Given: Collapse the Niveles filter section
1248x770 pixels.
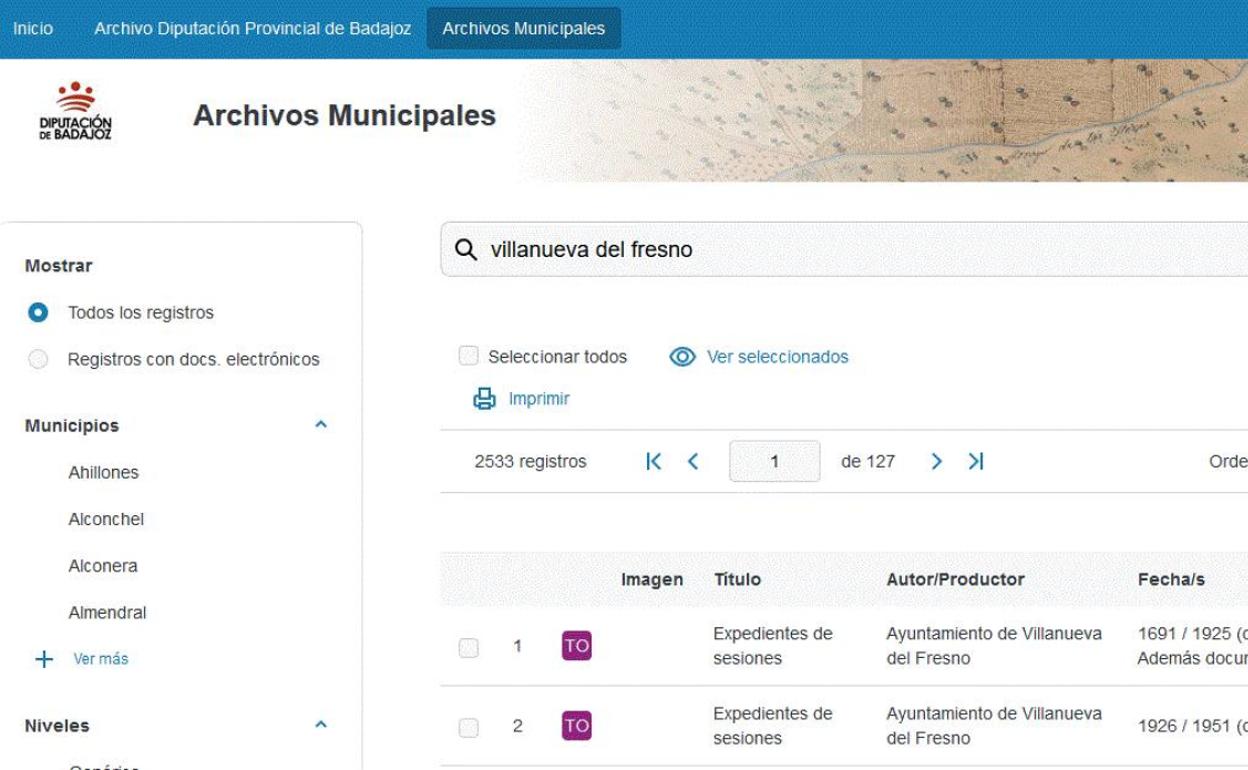Looking at the screenshot, I should coord(321,724).
